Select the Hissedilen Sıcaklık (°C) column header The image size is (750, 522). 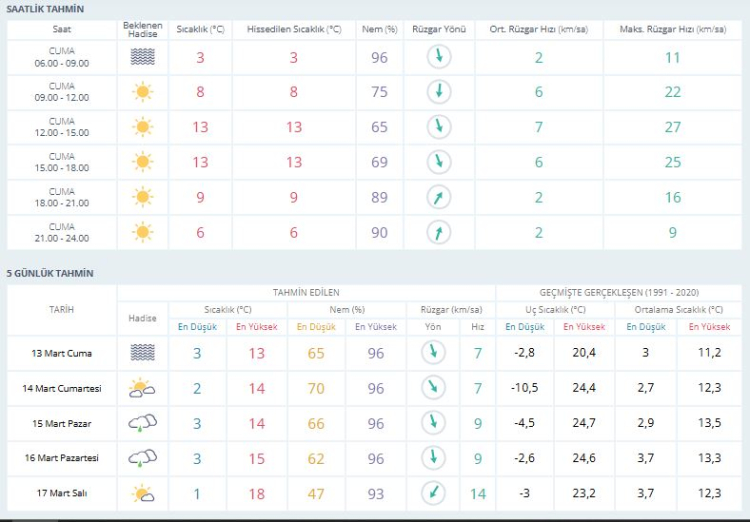(294, 30)
